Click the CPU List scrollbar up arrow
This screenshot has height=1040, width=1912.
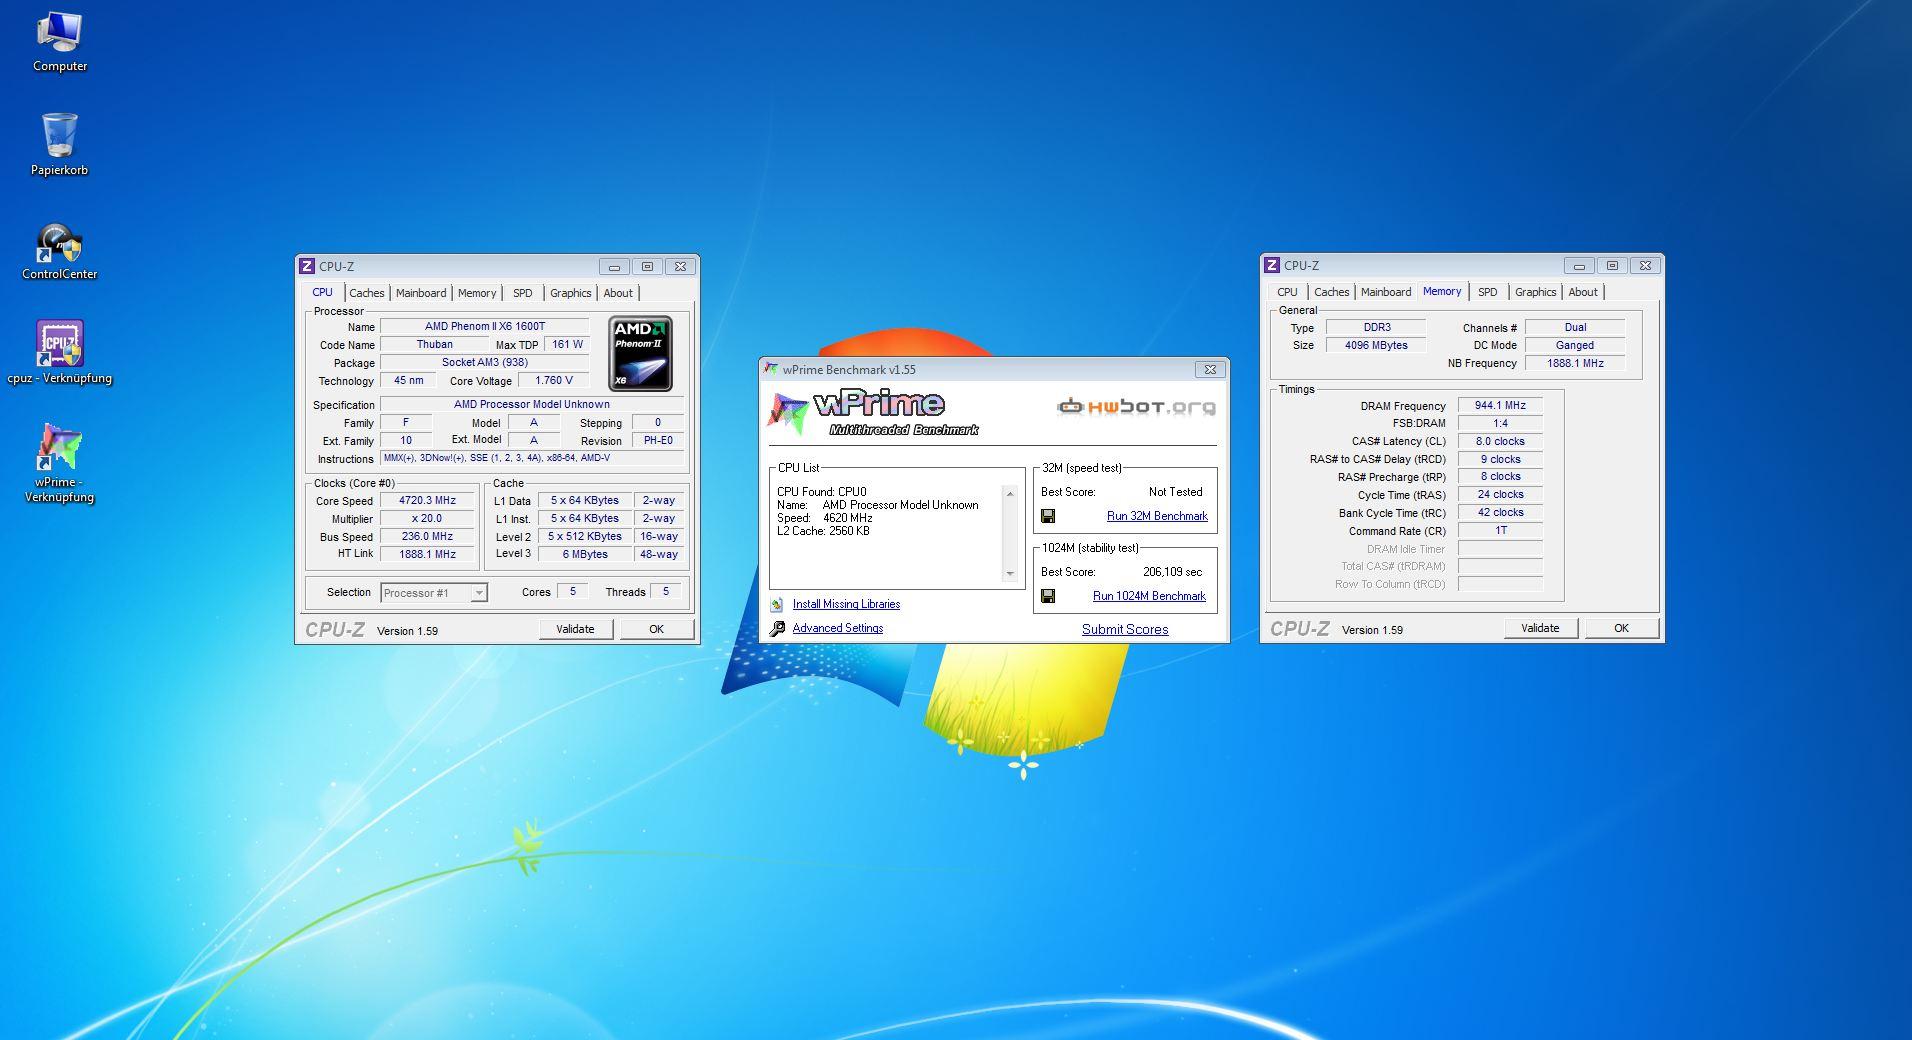tap(1010, 493)
